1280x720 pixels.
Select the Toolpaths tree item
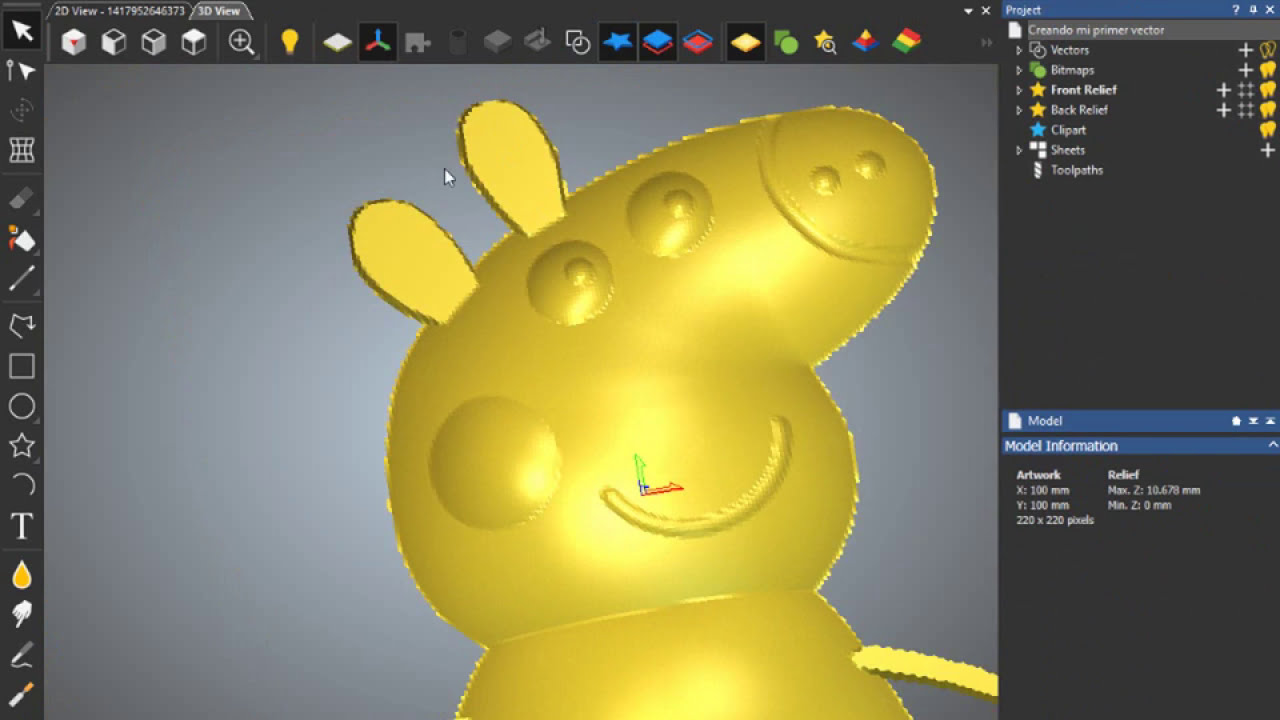click(1076, 170)
